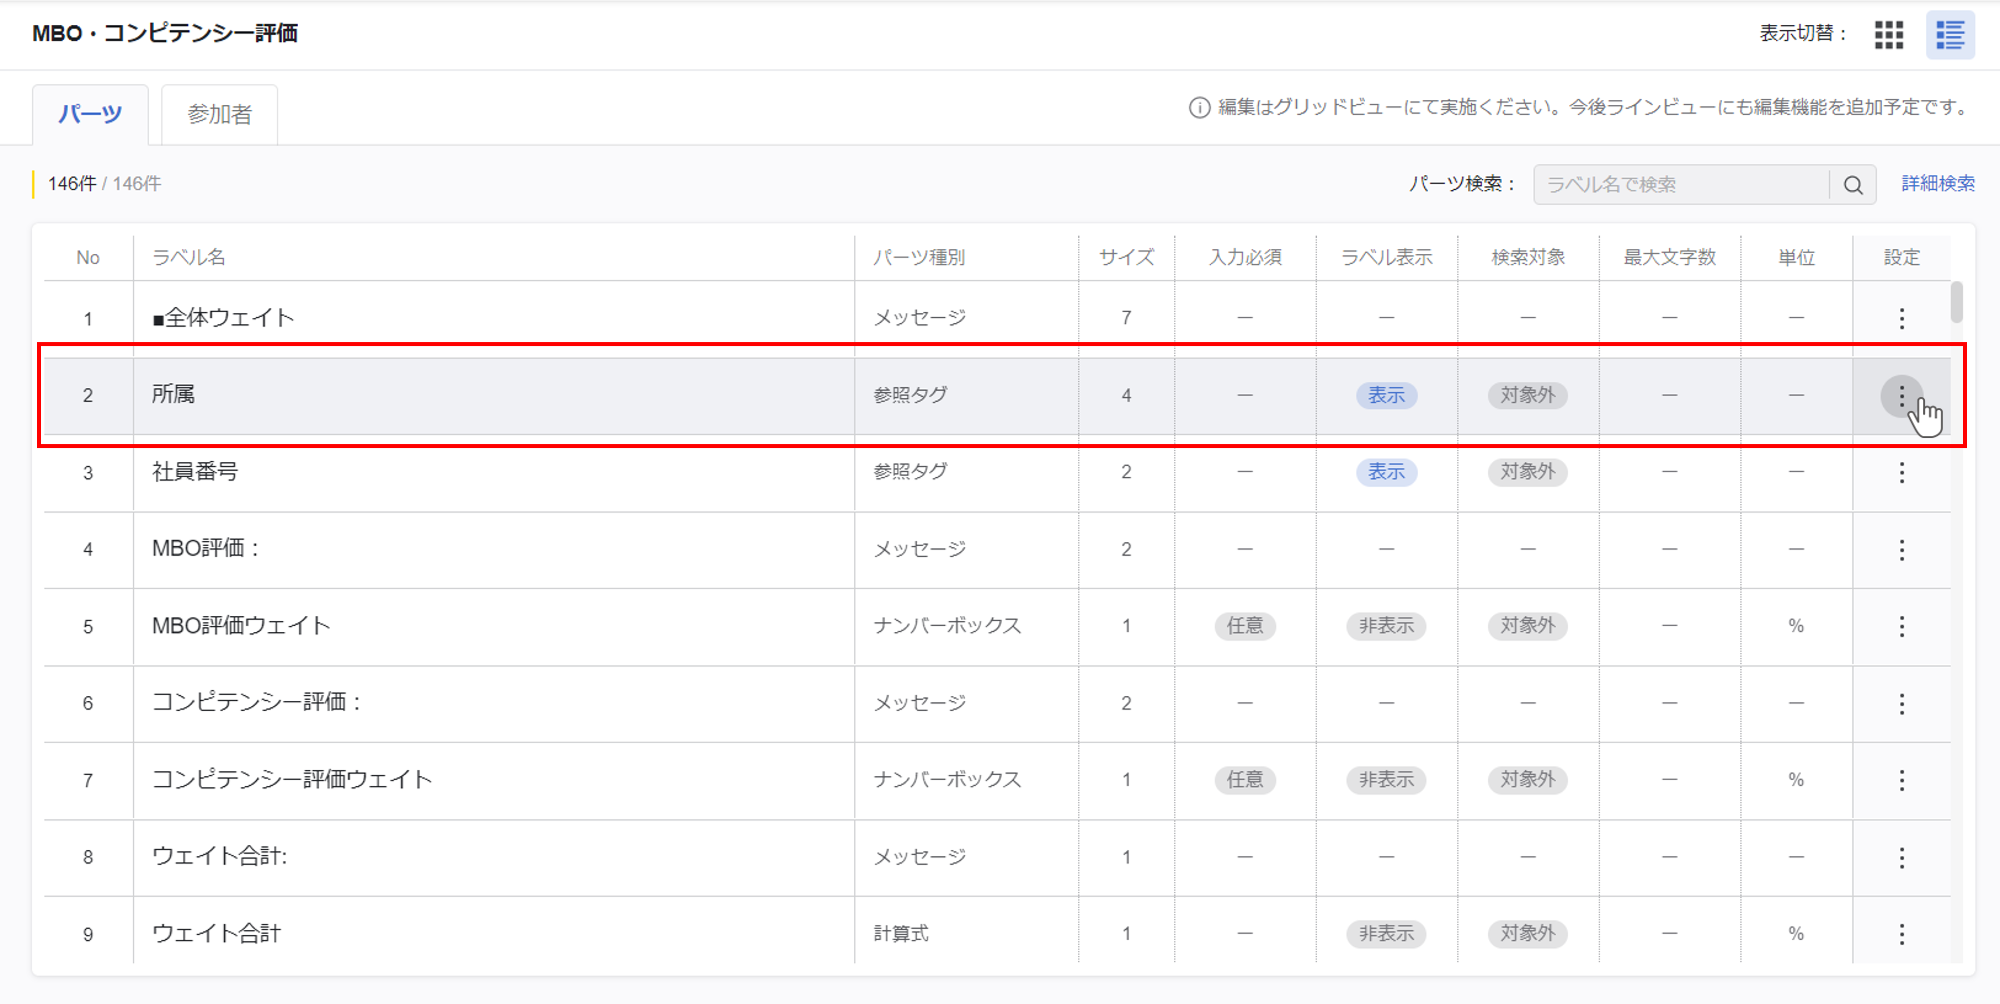Open three-dot menu for コンピテンシー評価： row
Viewport: 2000px width, 1004px height.
tap(1901, 703)
